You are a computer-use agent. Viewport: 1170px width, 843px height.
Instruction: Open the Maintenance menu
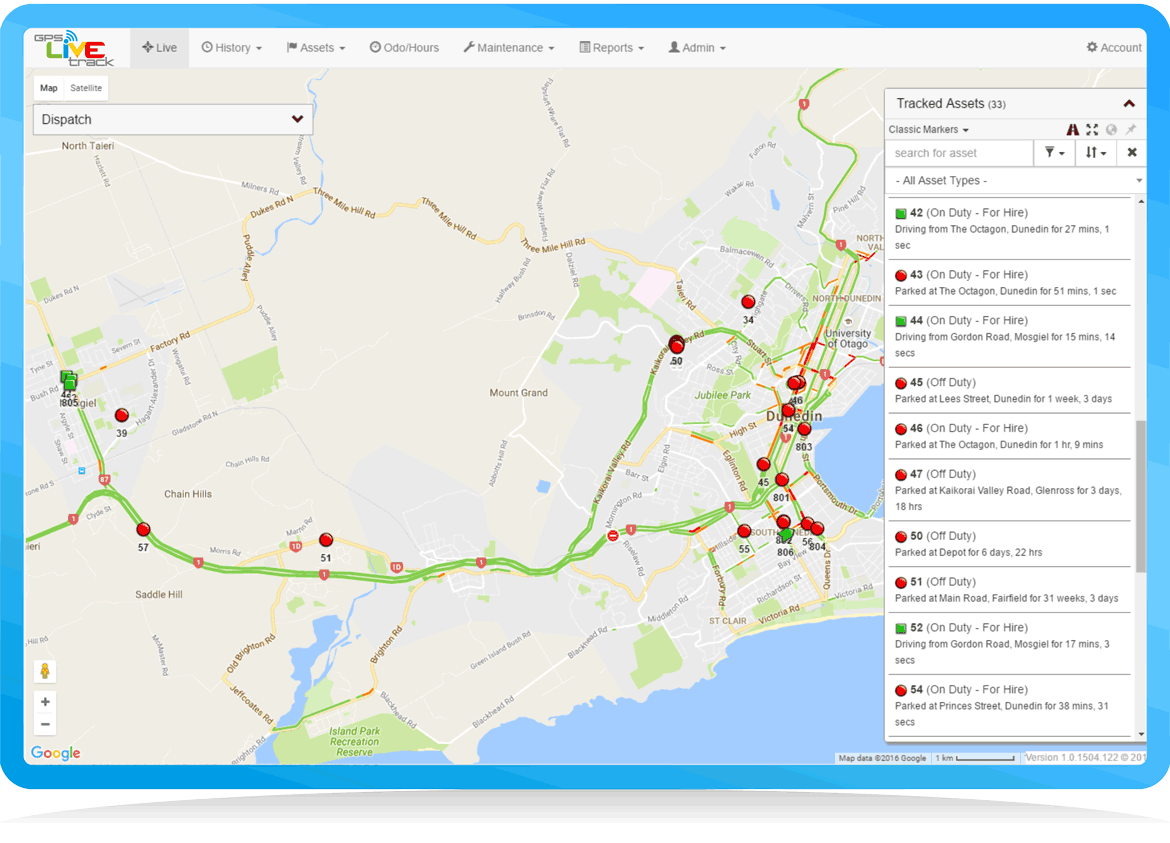point(509,48)
